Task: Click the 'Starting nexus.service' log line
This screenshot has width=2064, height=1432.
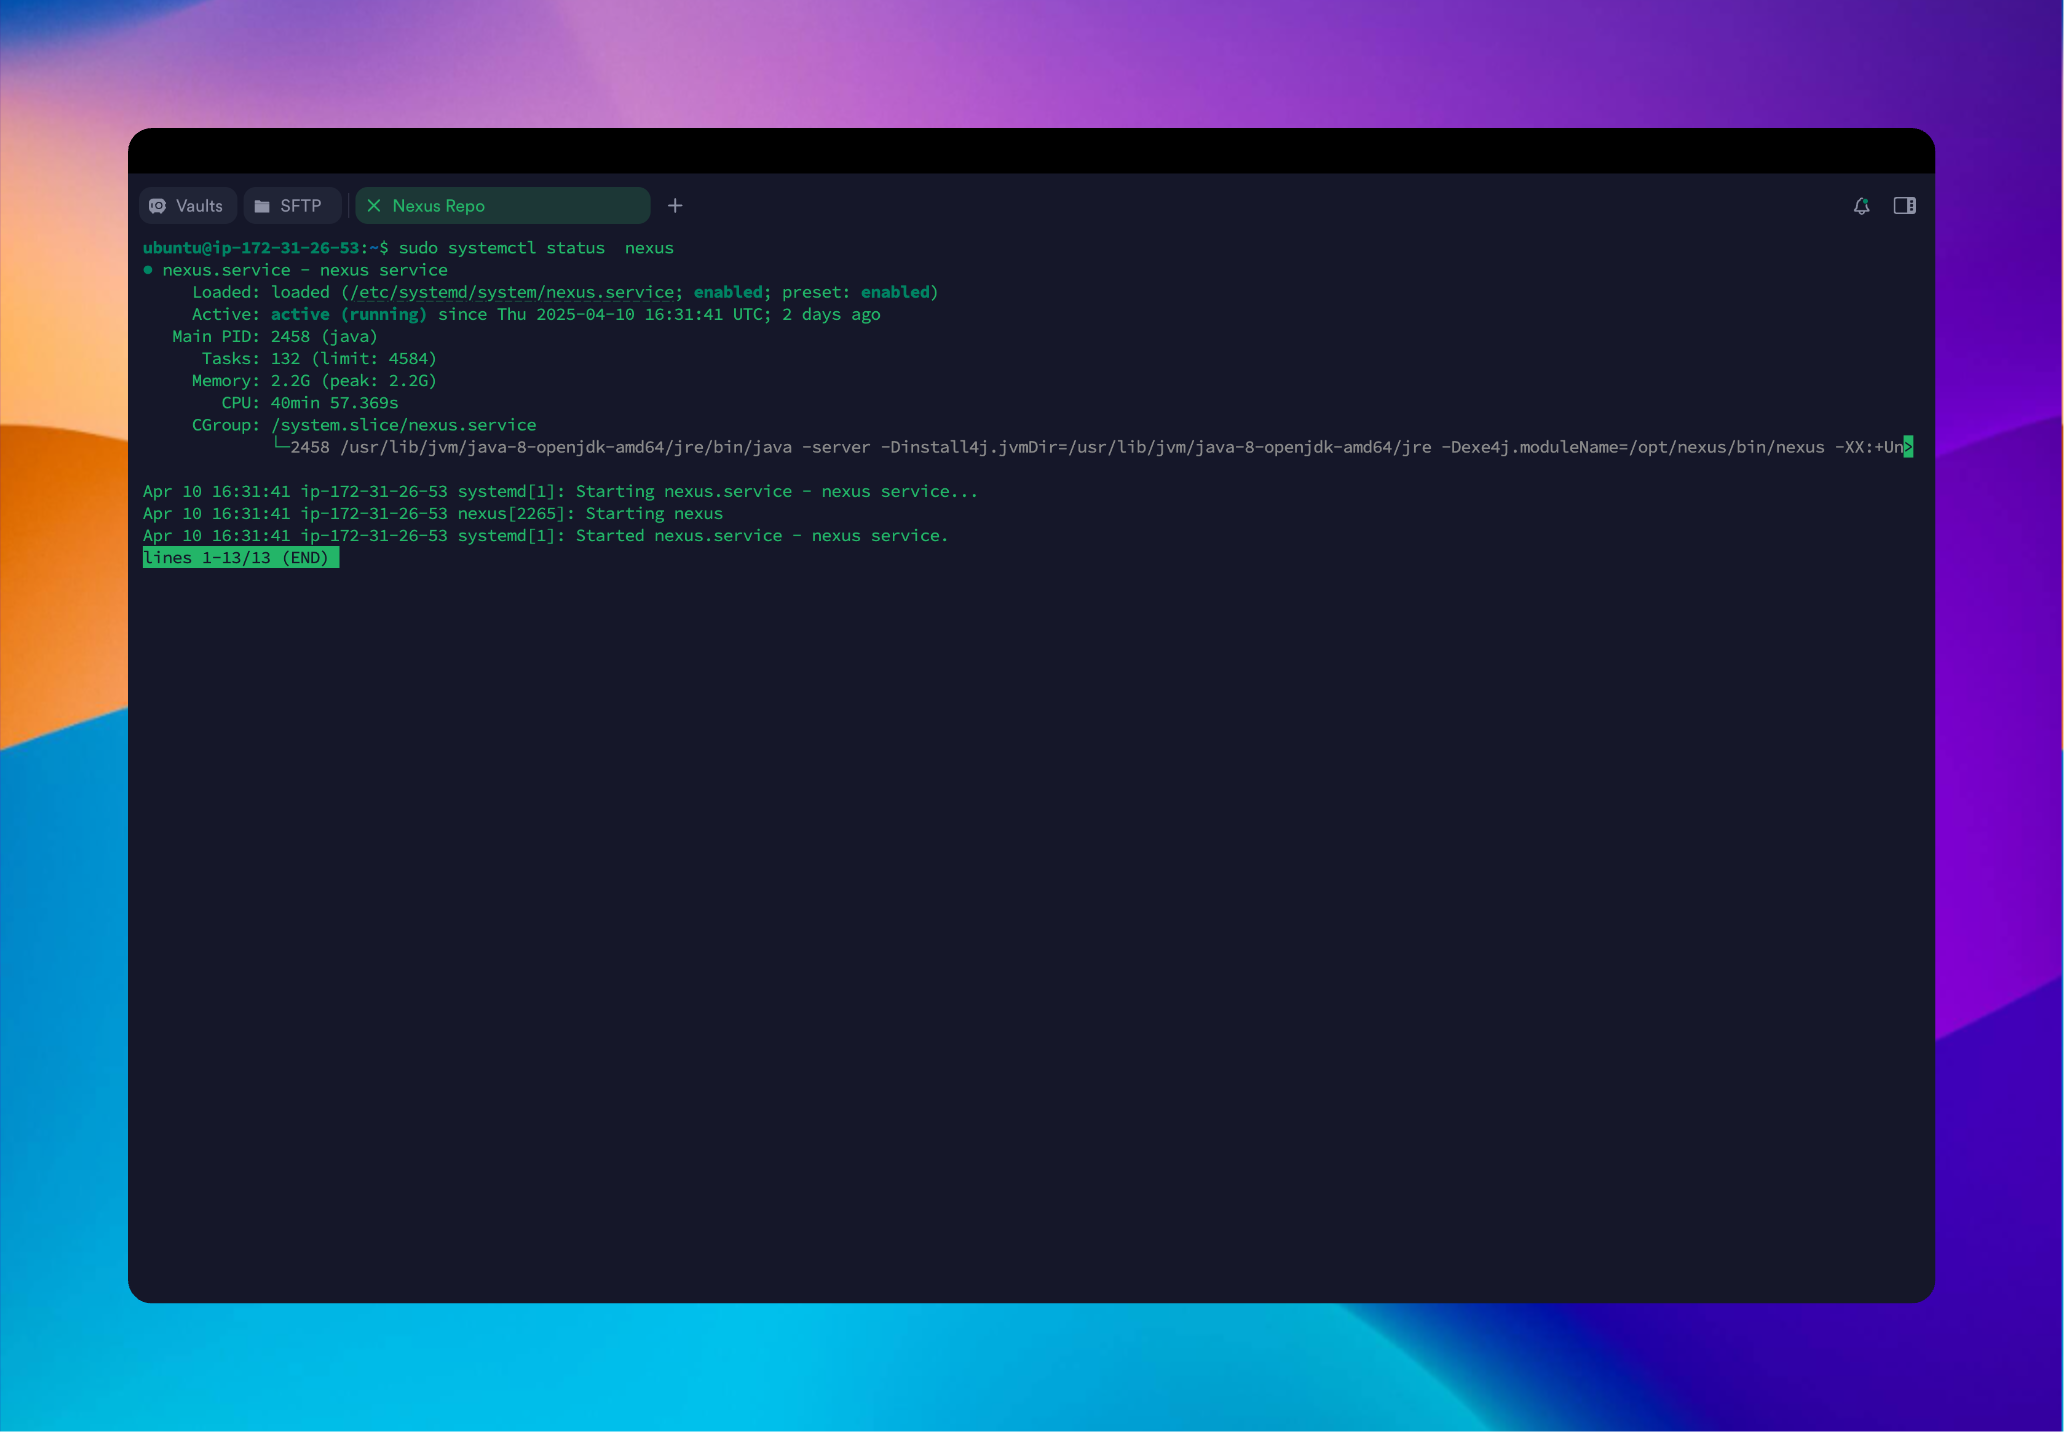Action: coord(560,492)
